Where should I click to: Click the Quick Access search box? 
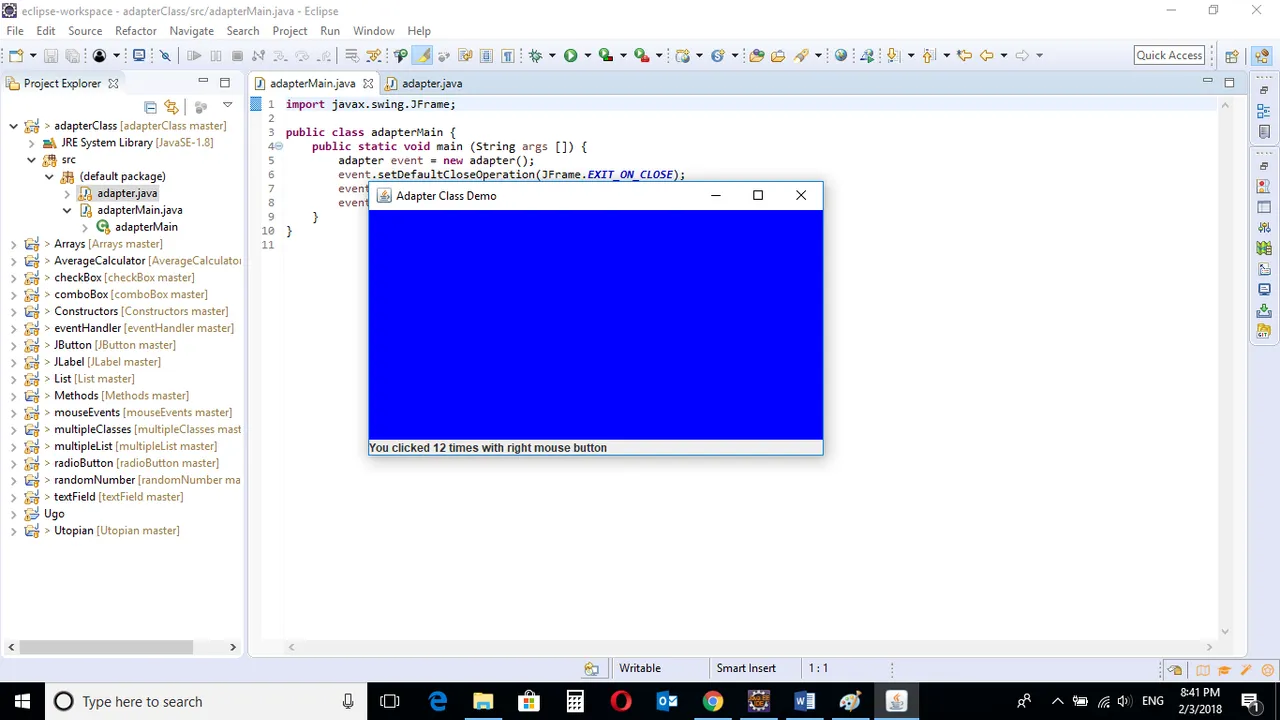1169,56
